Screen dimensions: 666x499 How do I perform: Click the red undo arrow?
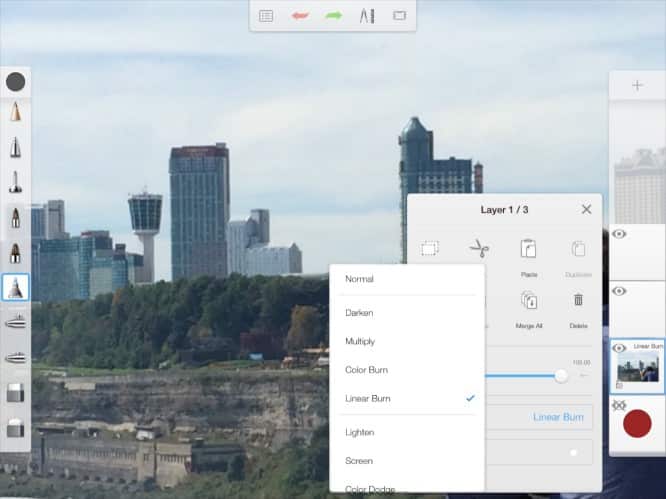point(298,16)
